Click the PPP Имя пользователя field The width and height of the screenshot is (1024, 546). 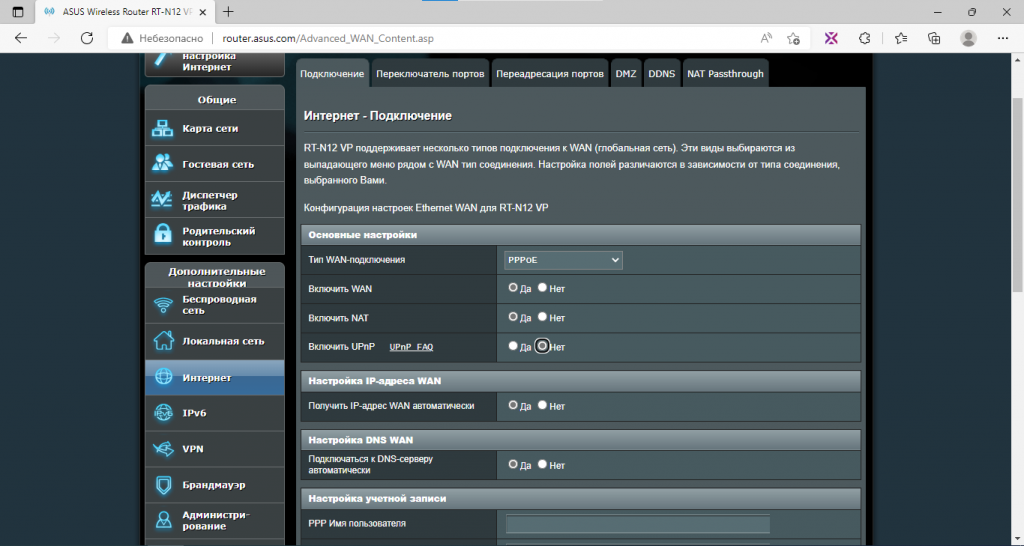637,524
